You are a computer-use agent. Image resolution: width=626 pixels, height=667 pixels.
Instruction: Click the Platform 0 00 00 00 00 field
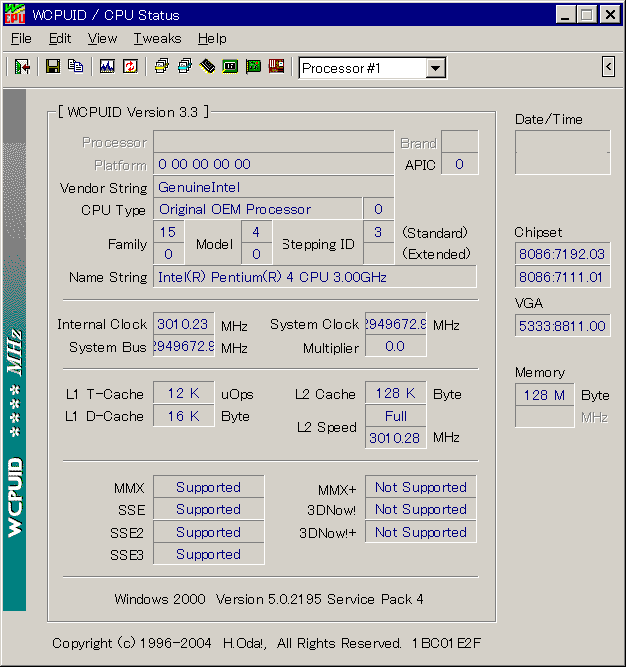tap(273, 164)
